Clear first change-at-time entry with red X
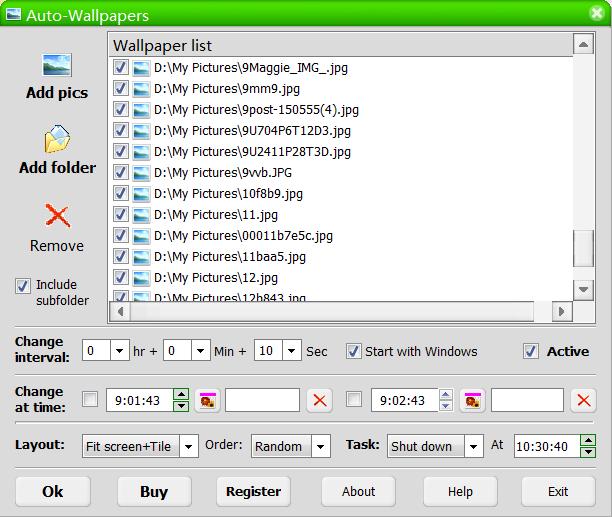This screenshot has height=517, width=612. point(319,400)
